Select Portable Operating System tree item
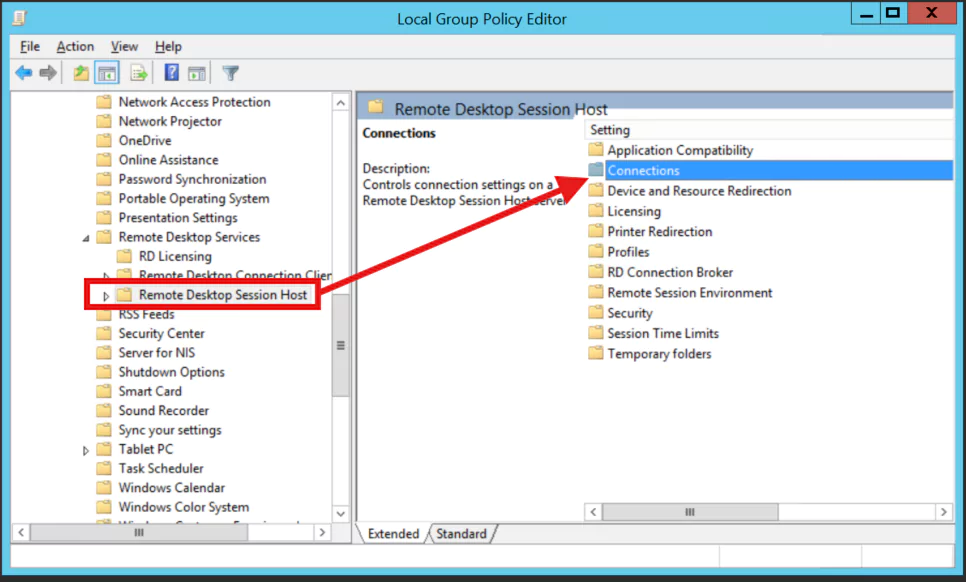The width and height of the screenshot is (966, 582). tap(193, 198)
